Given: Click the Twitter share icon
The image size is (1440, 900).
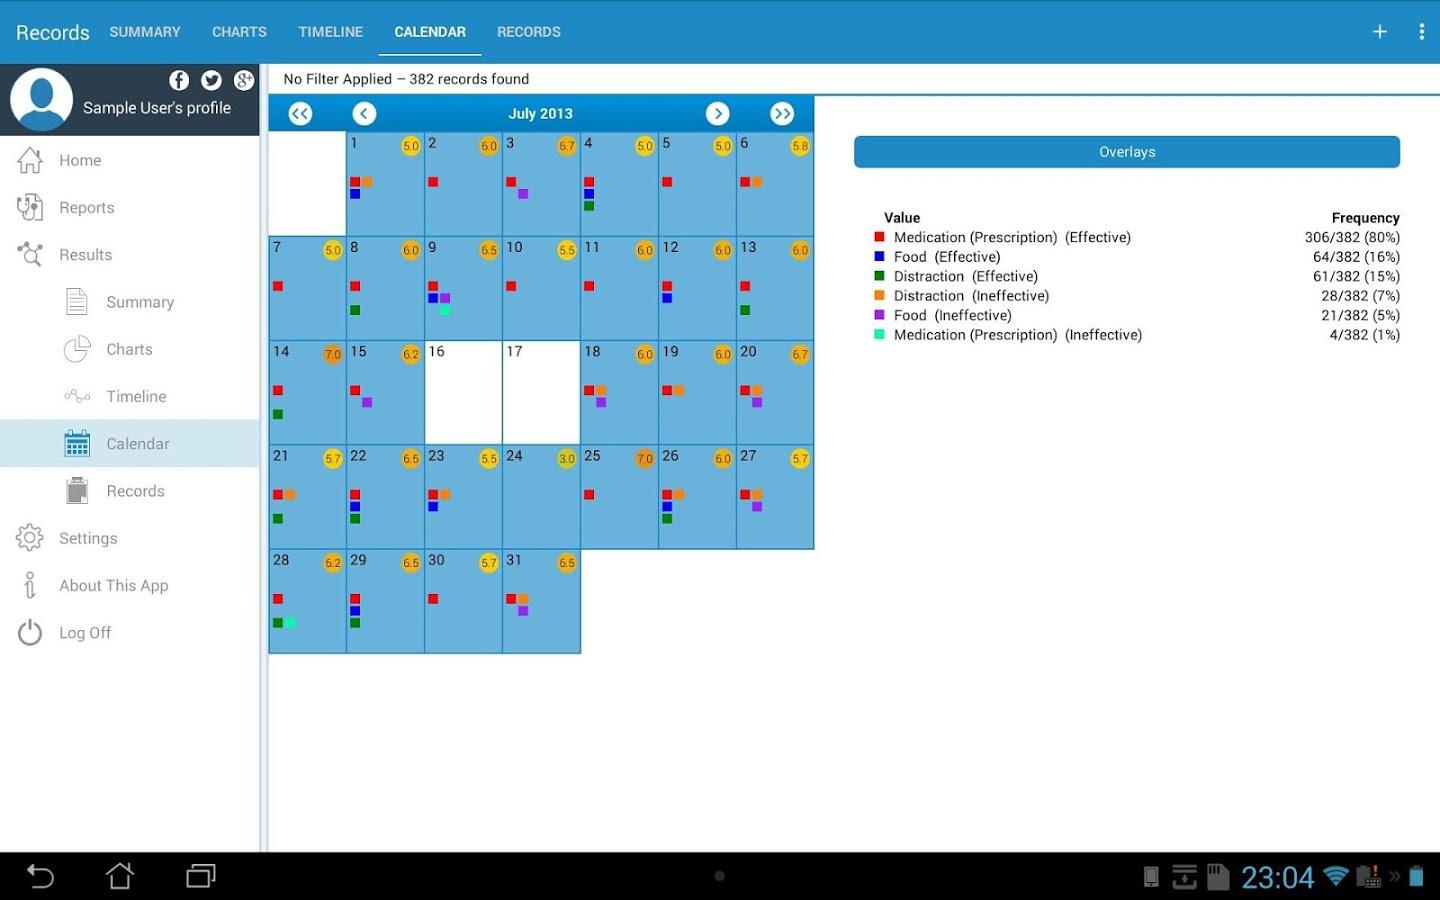Looking at the screenshot, I should (x=211, y=80).
